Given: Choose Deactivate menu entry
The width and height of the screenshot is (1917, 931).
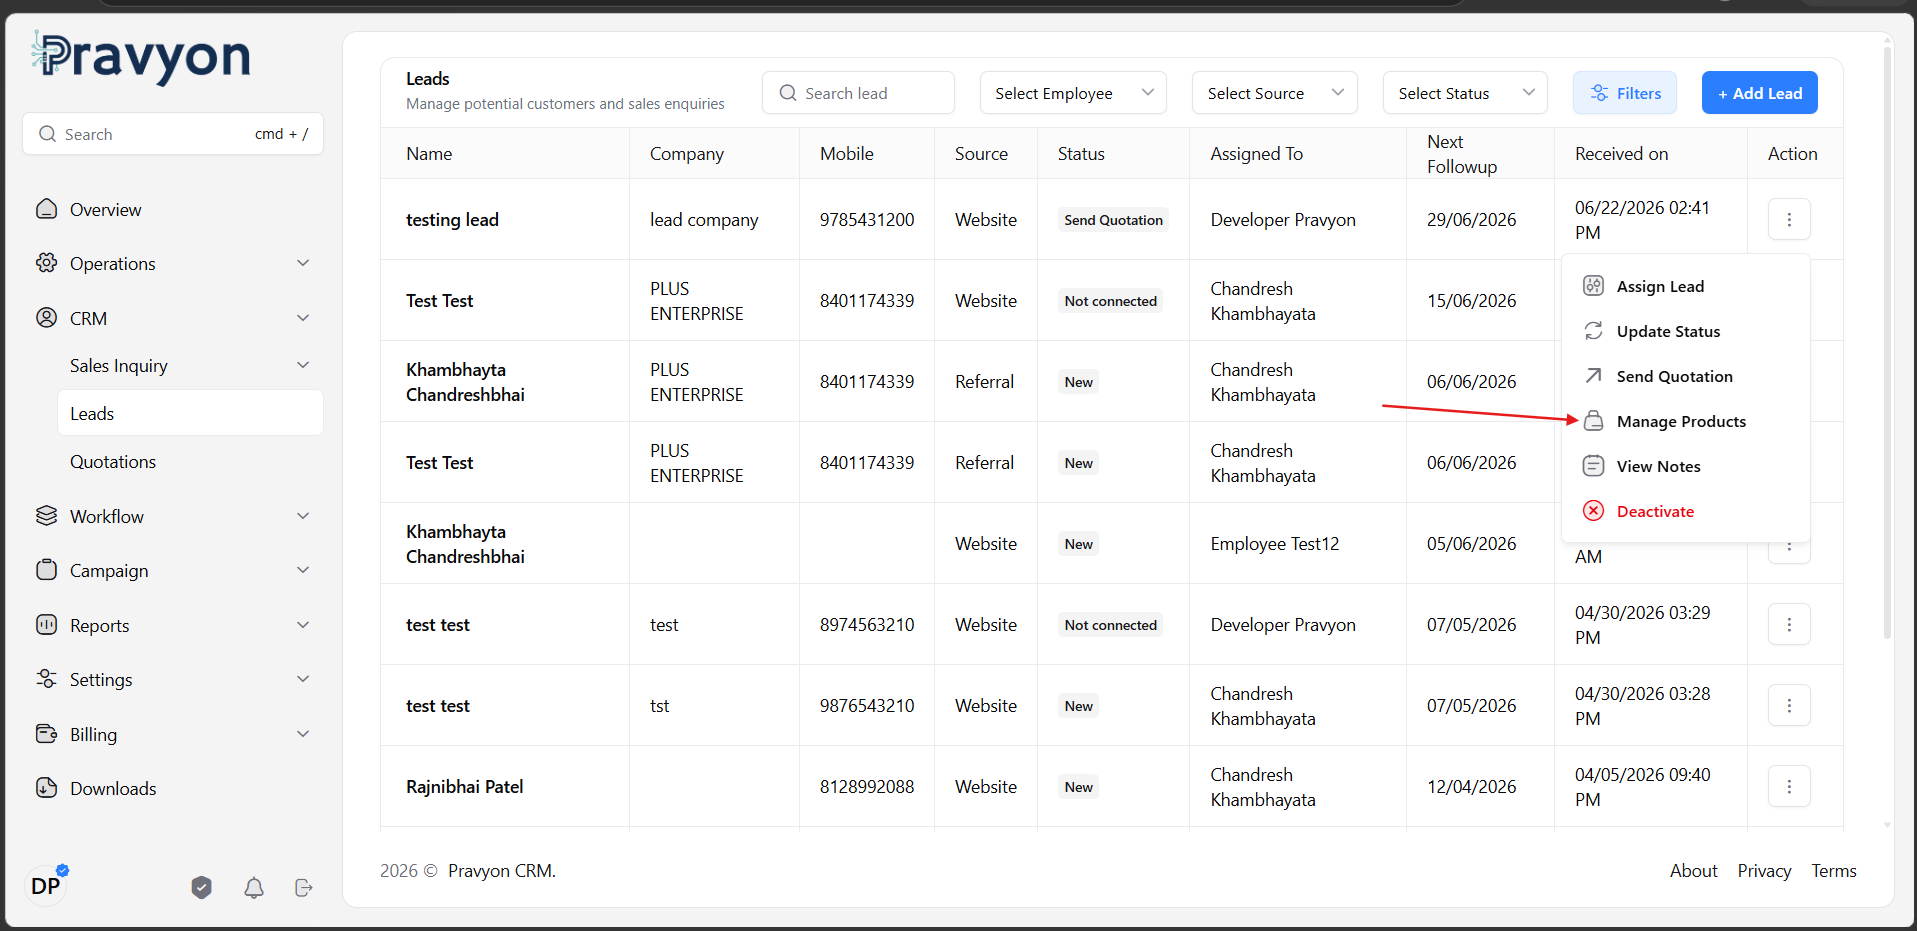Looking at the screenshot, I should (x=1685, y=511).
